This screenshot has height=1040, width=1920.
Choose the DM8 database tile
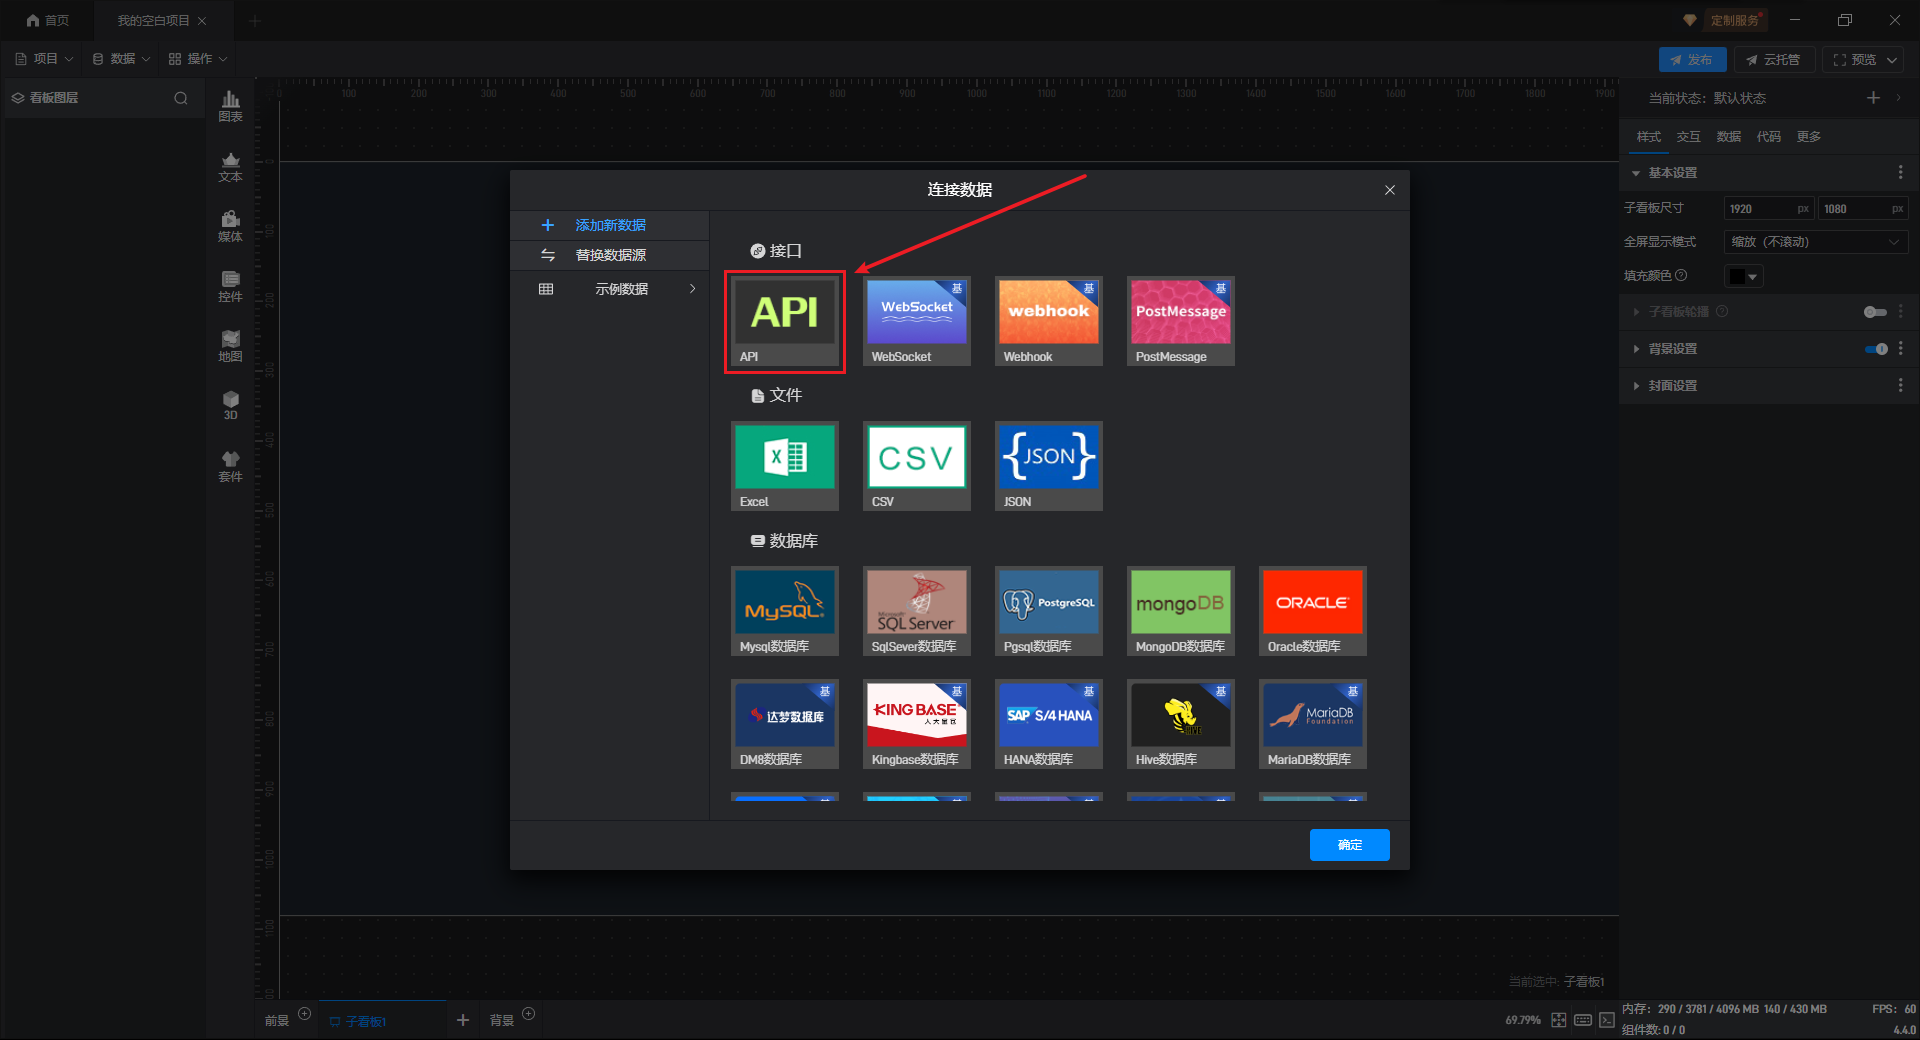pos(785,724)
